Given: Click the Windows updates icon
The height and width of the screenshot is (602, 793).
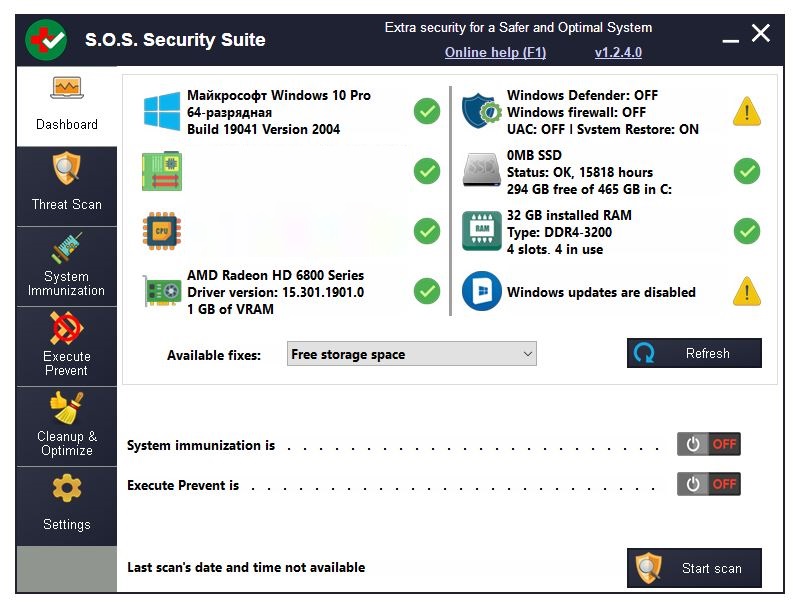Looking at the screenshot, I should [x=481, y=291].
